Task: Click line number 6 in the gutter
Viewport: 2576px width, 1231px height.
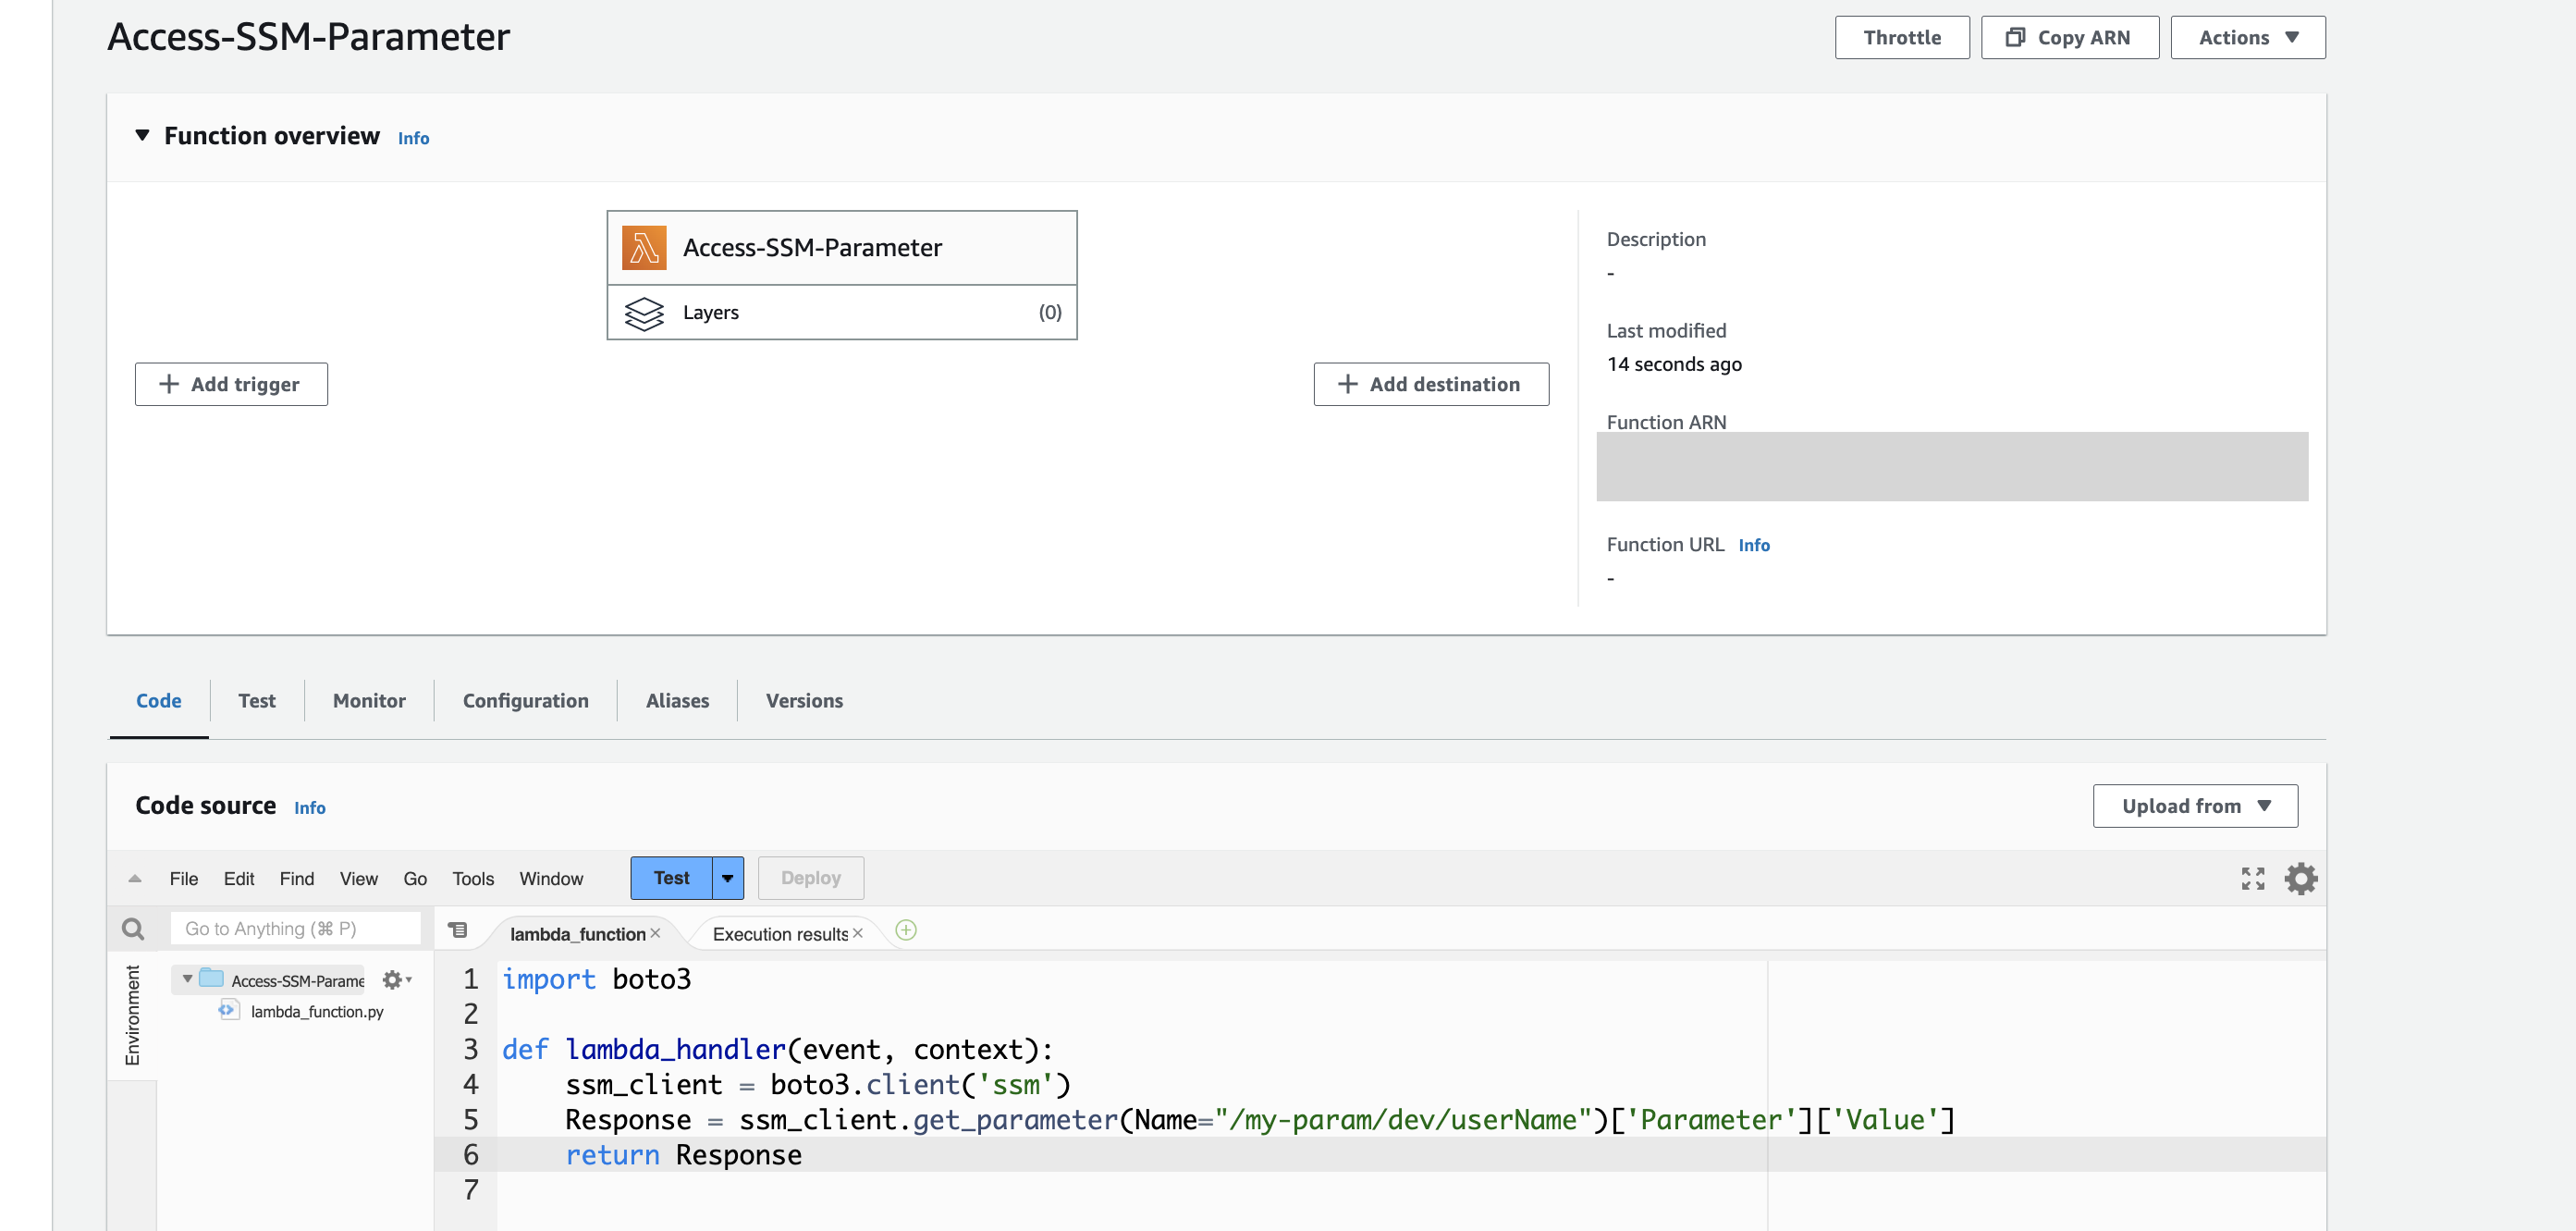Action: coord(471,1155)
